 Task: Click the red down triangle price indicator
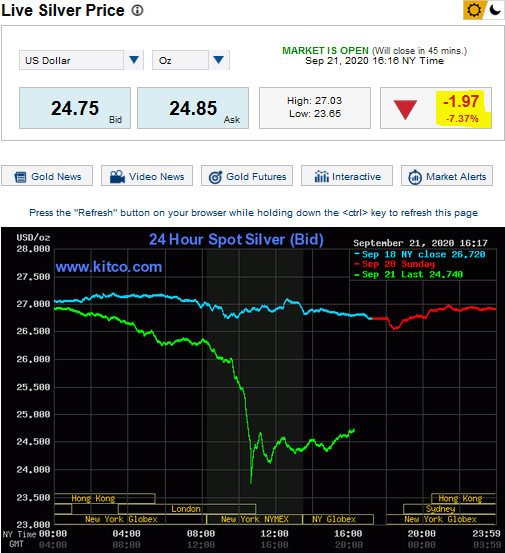click(405, 109)
